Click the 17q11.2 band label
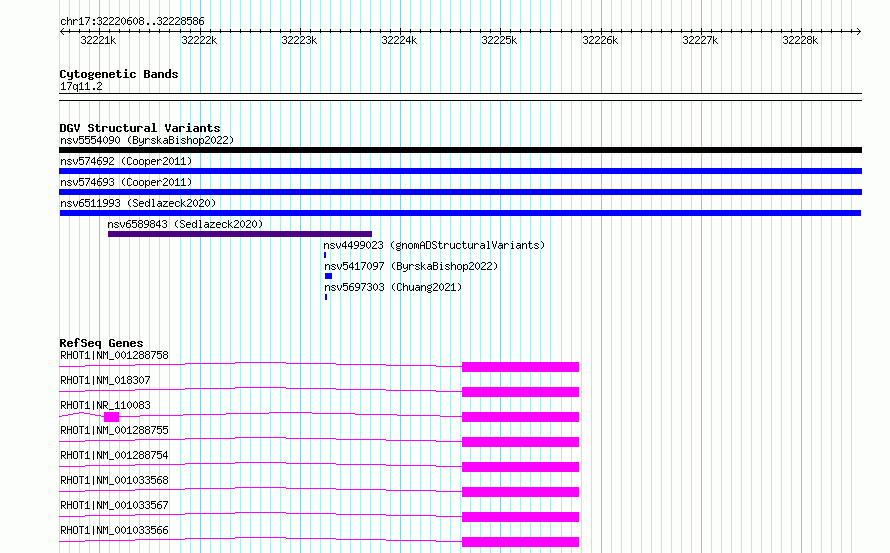The height and width of the screenshot is (553, 890). click(x=81, y=86)
